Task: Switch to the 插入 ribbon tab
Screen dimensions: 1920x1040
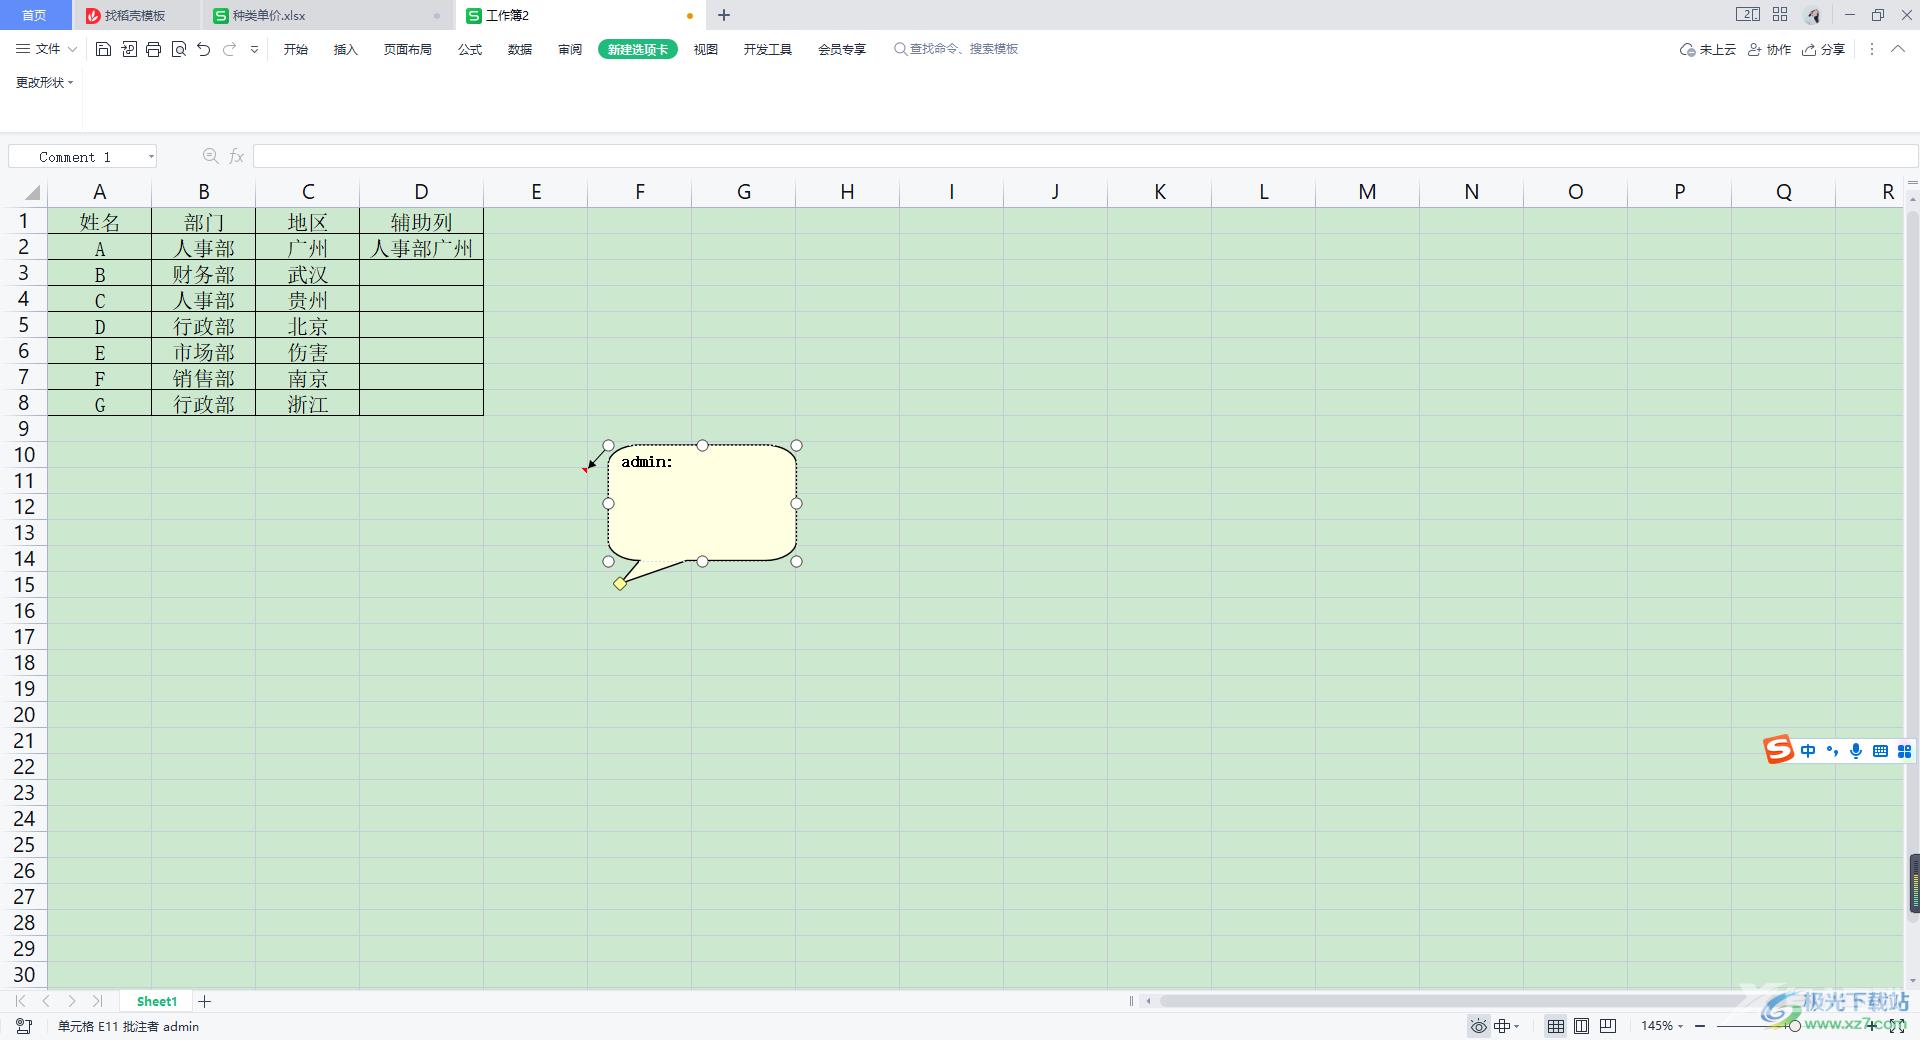Action: (345, 49)
